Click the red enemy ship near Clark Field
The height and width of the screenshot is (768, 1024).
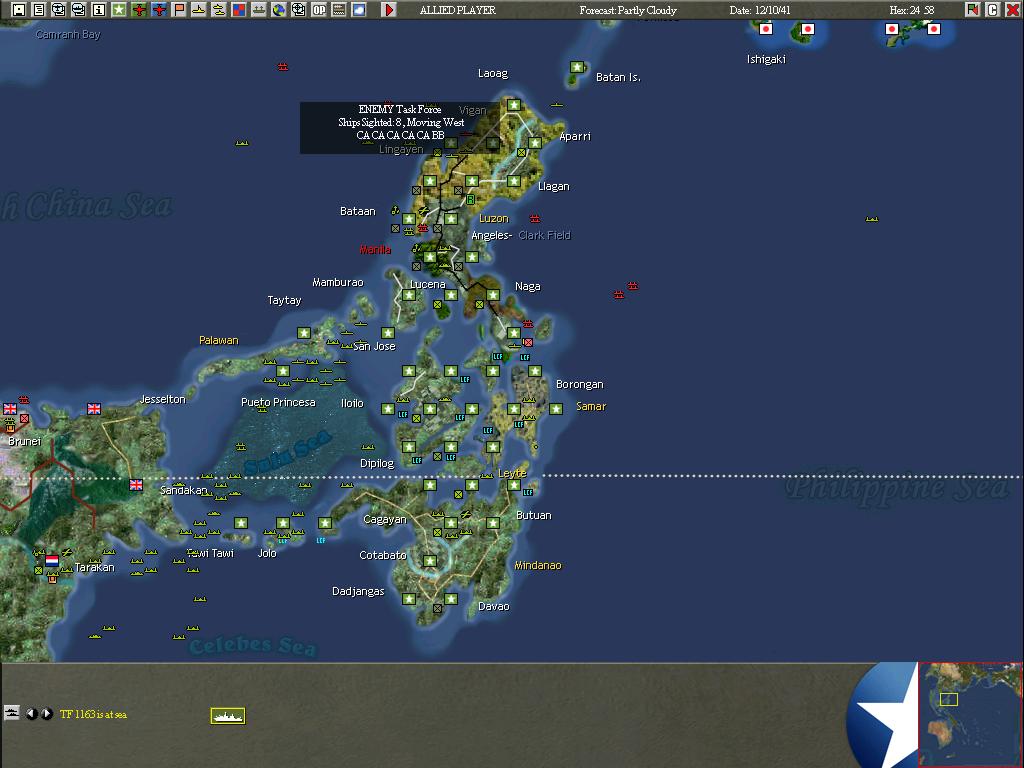[535, 218]
